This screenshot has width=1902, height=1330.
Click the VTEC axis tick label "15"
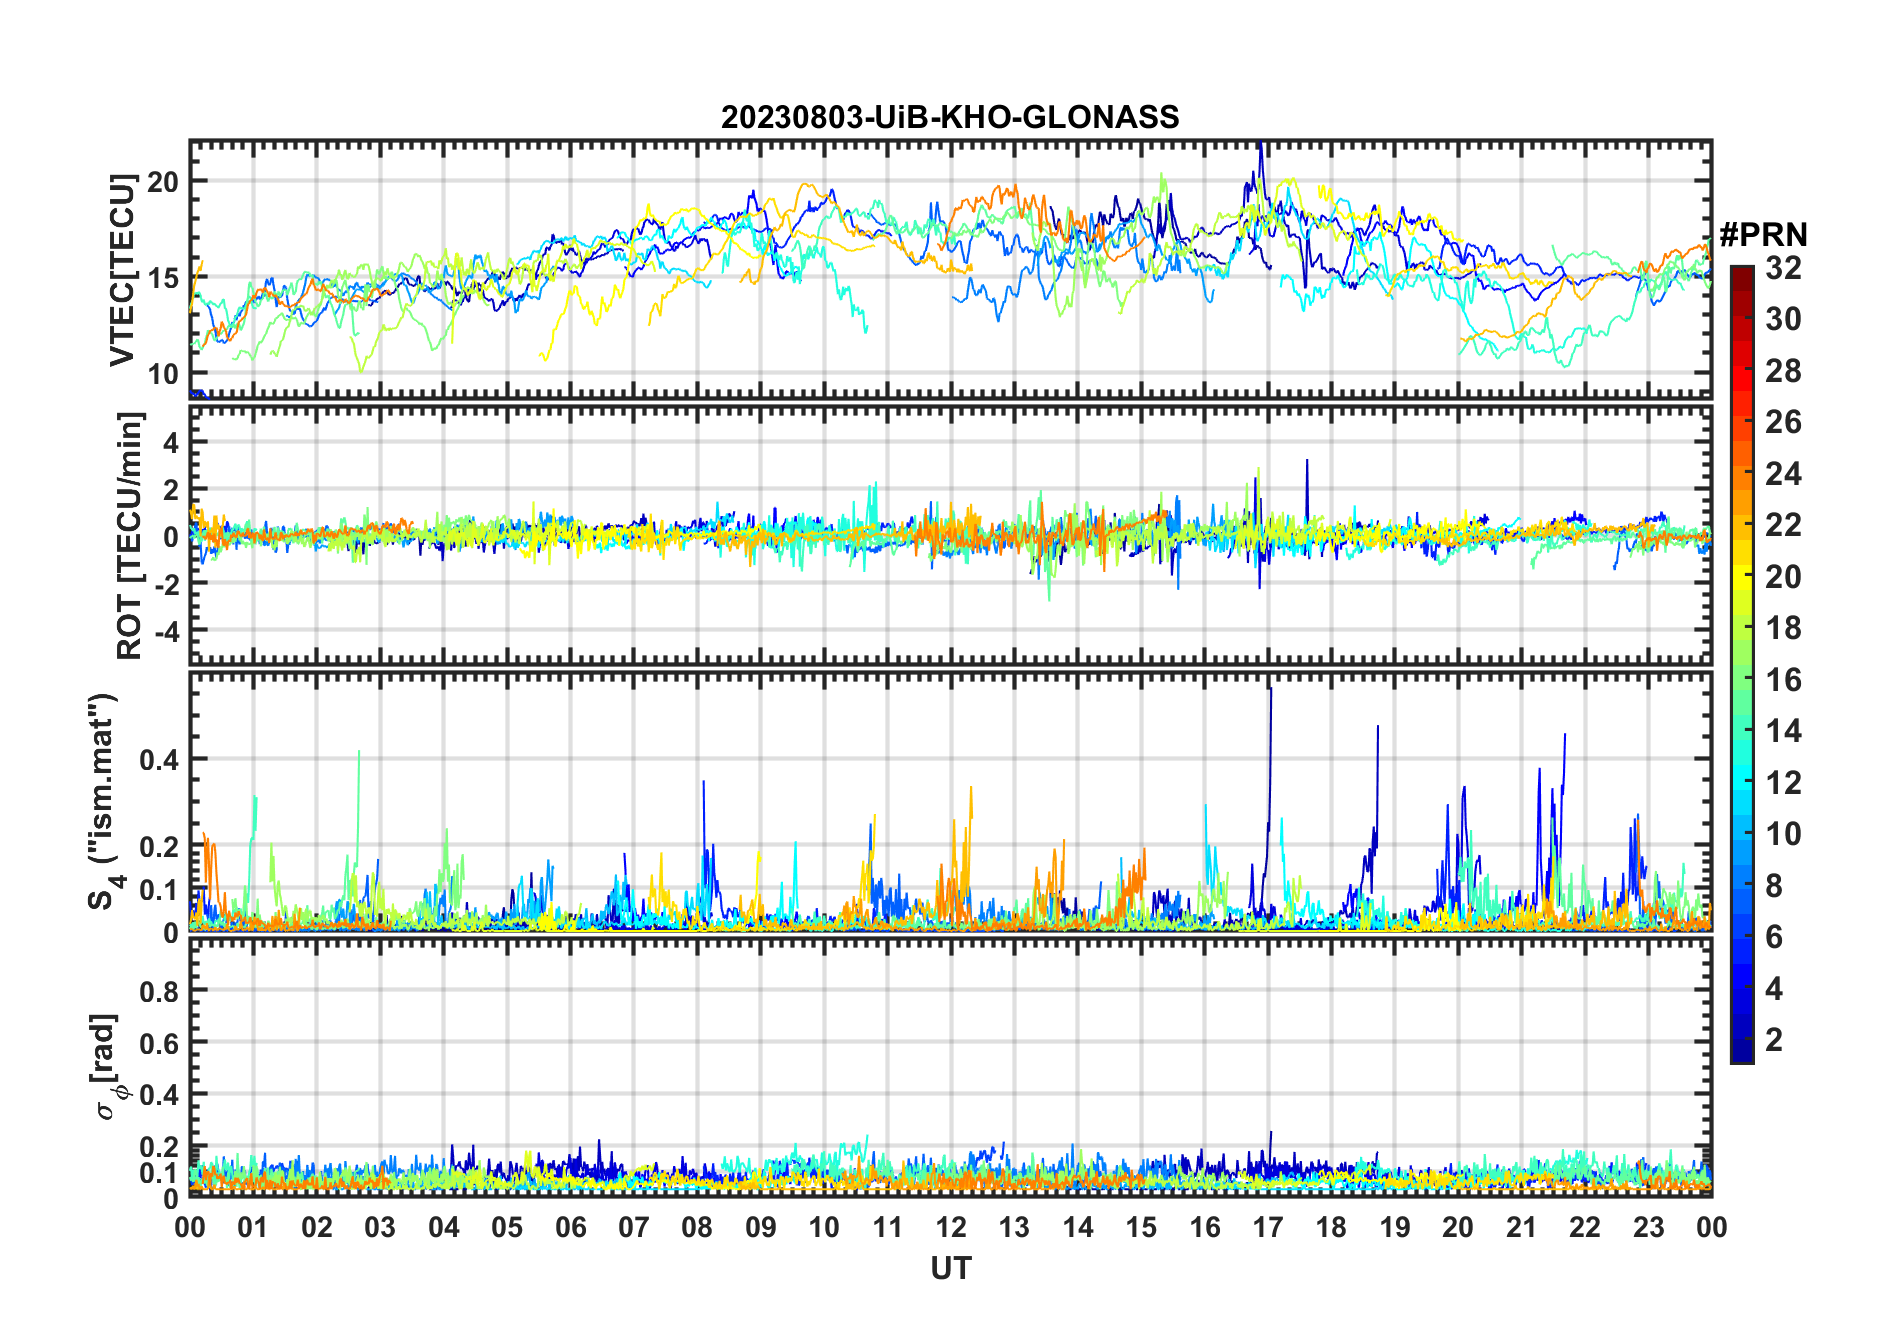click(x=163, y=278)
